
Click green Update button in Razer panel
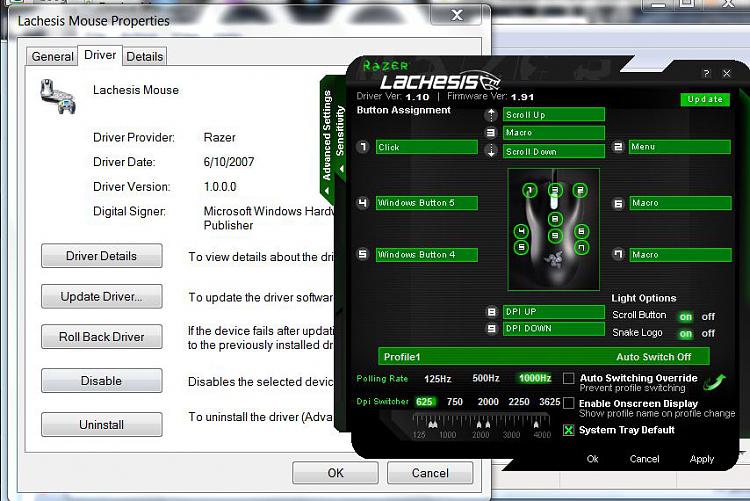click(705, 99)
